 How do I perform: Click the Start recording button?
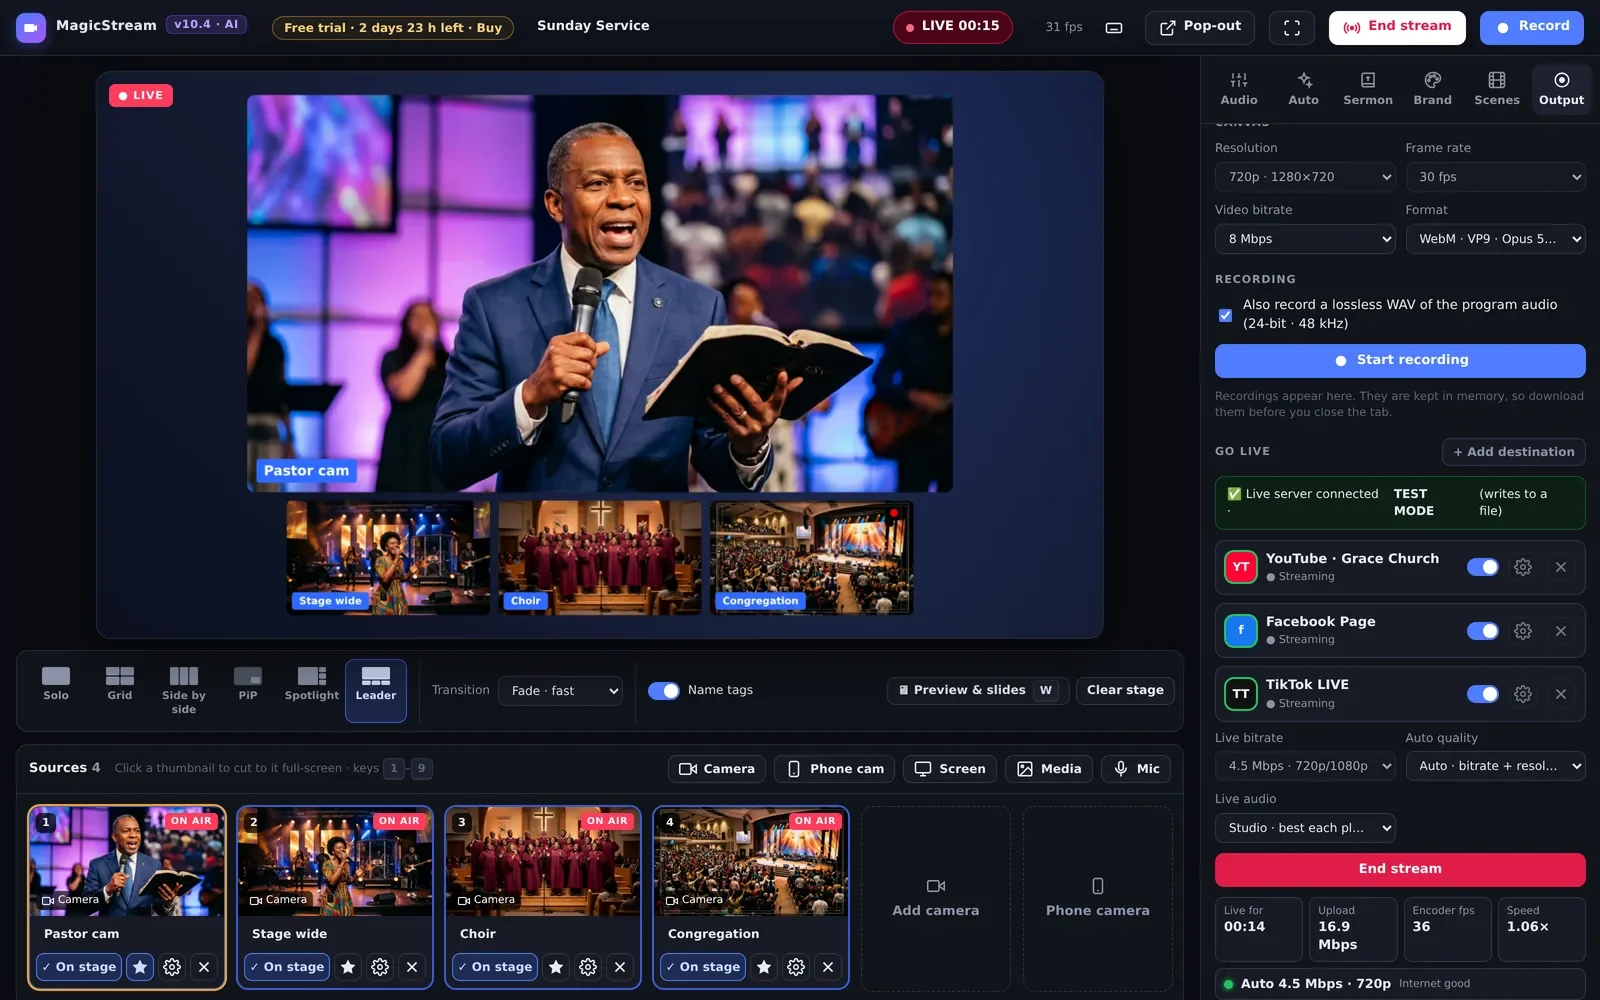tap(1400, 361)
